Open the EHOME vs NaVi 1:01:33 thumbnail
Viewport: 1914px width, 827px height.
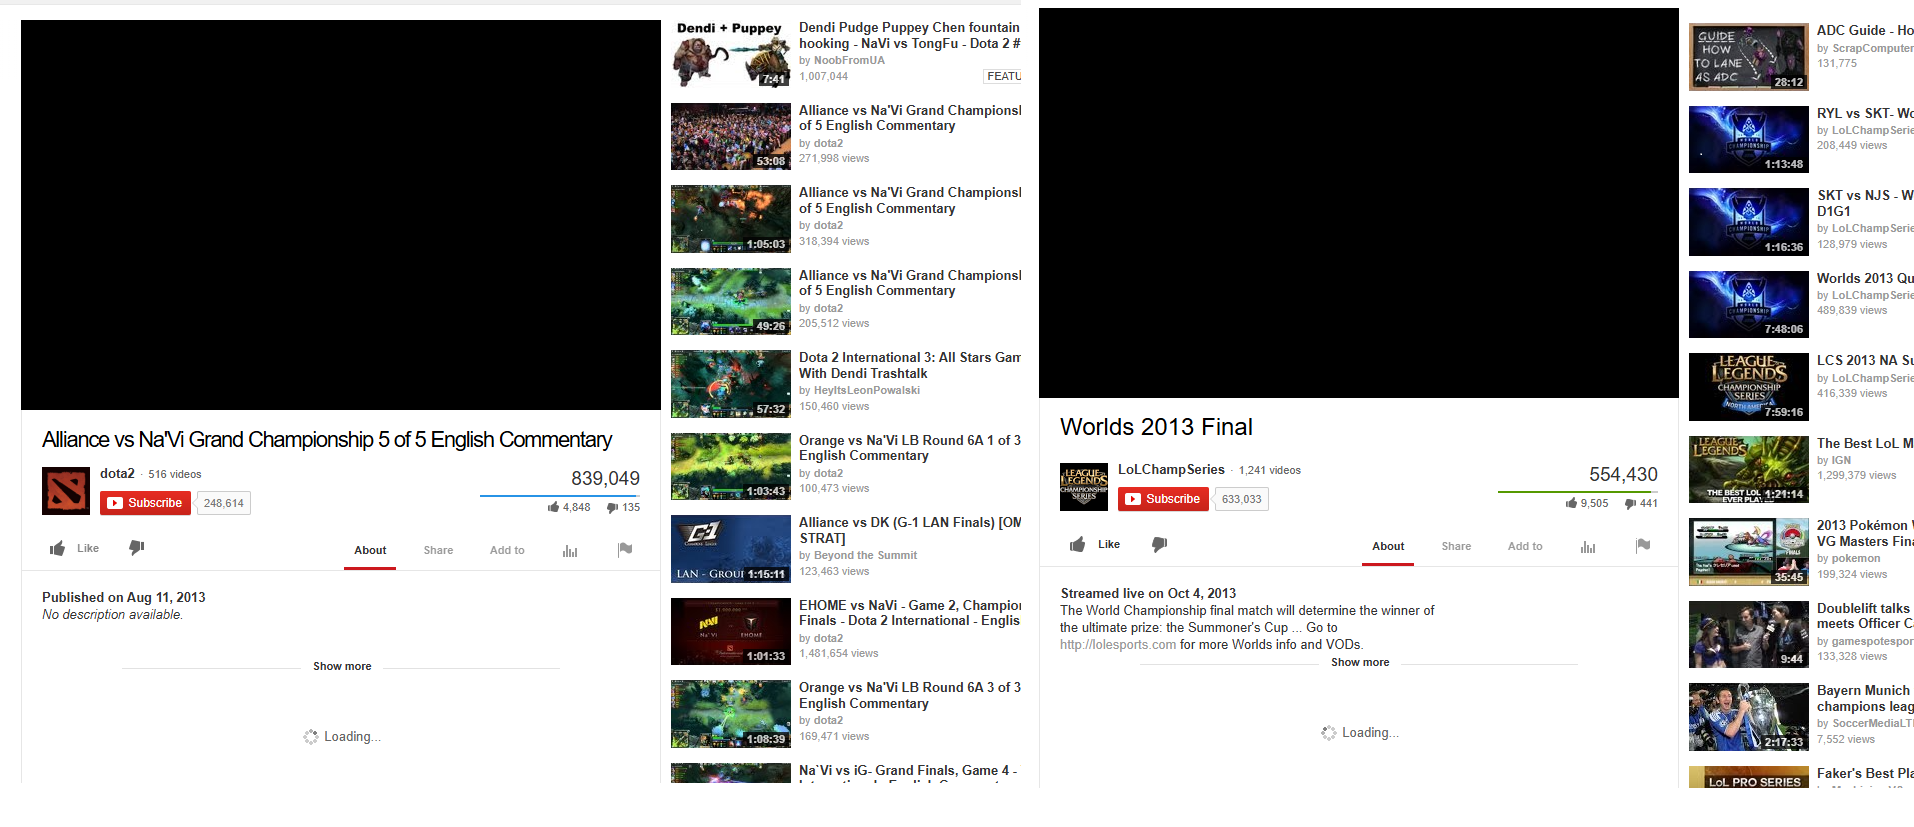click(731, 631)
